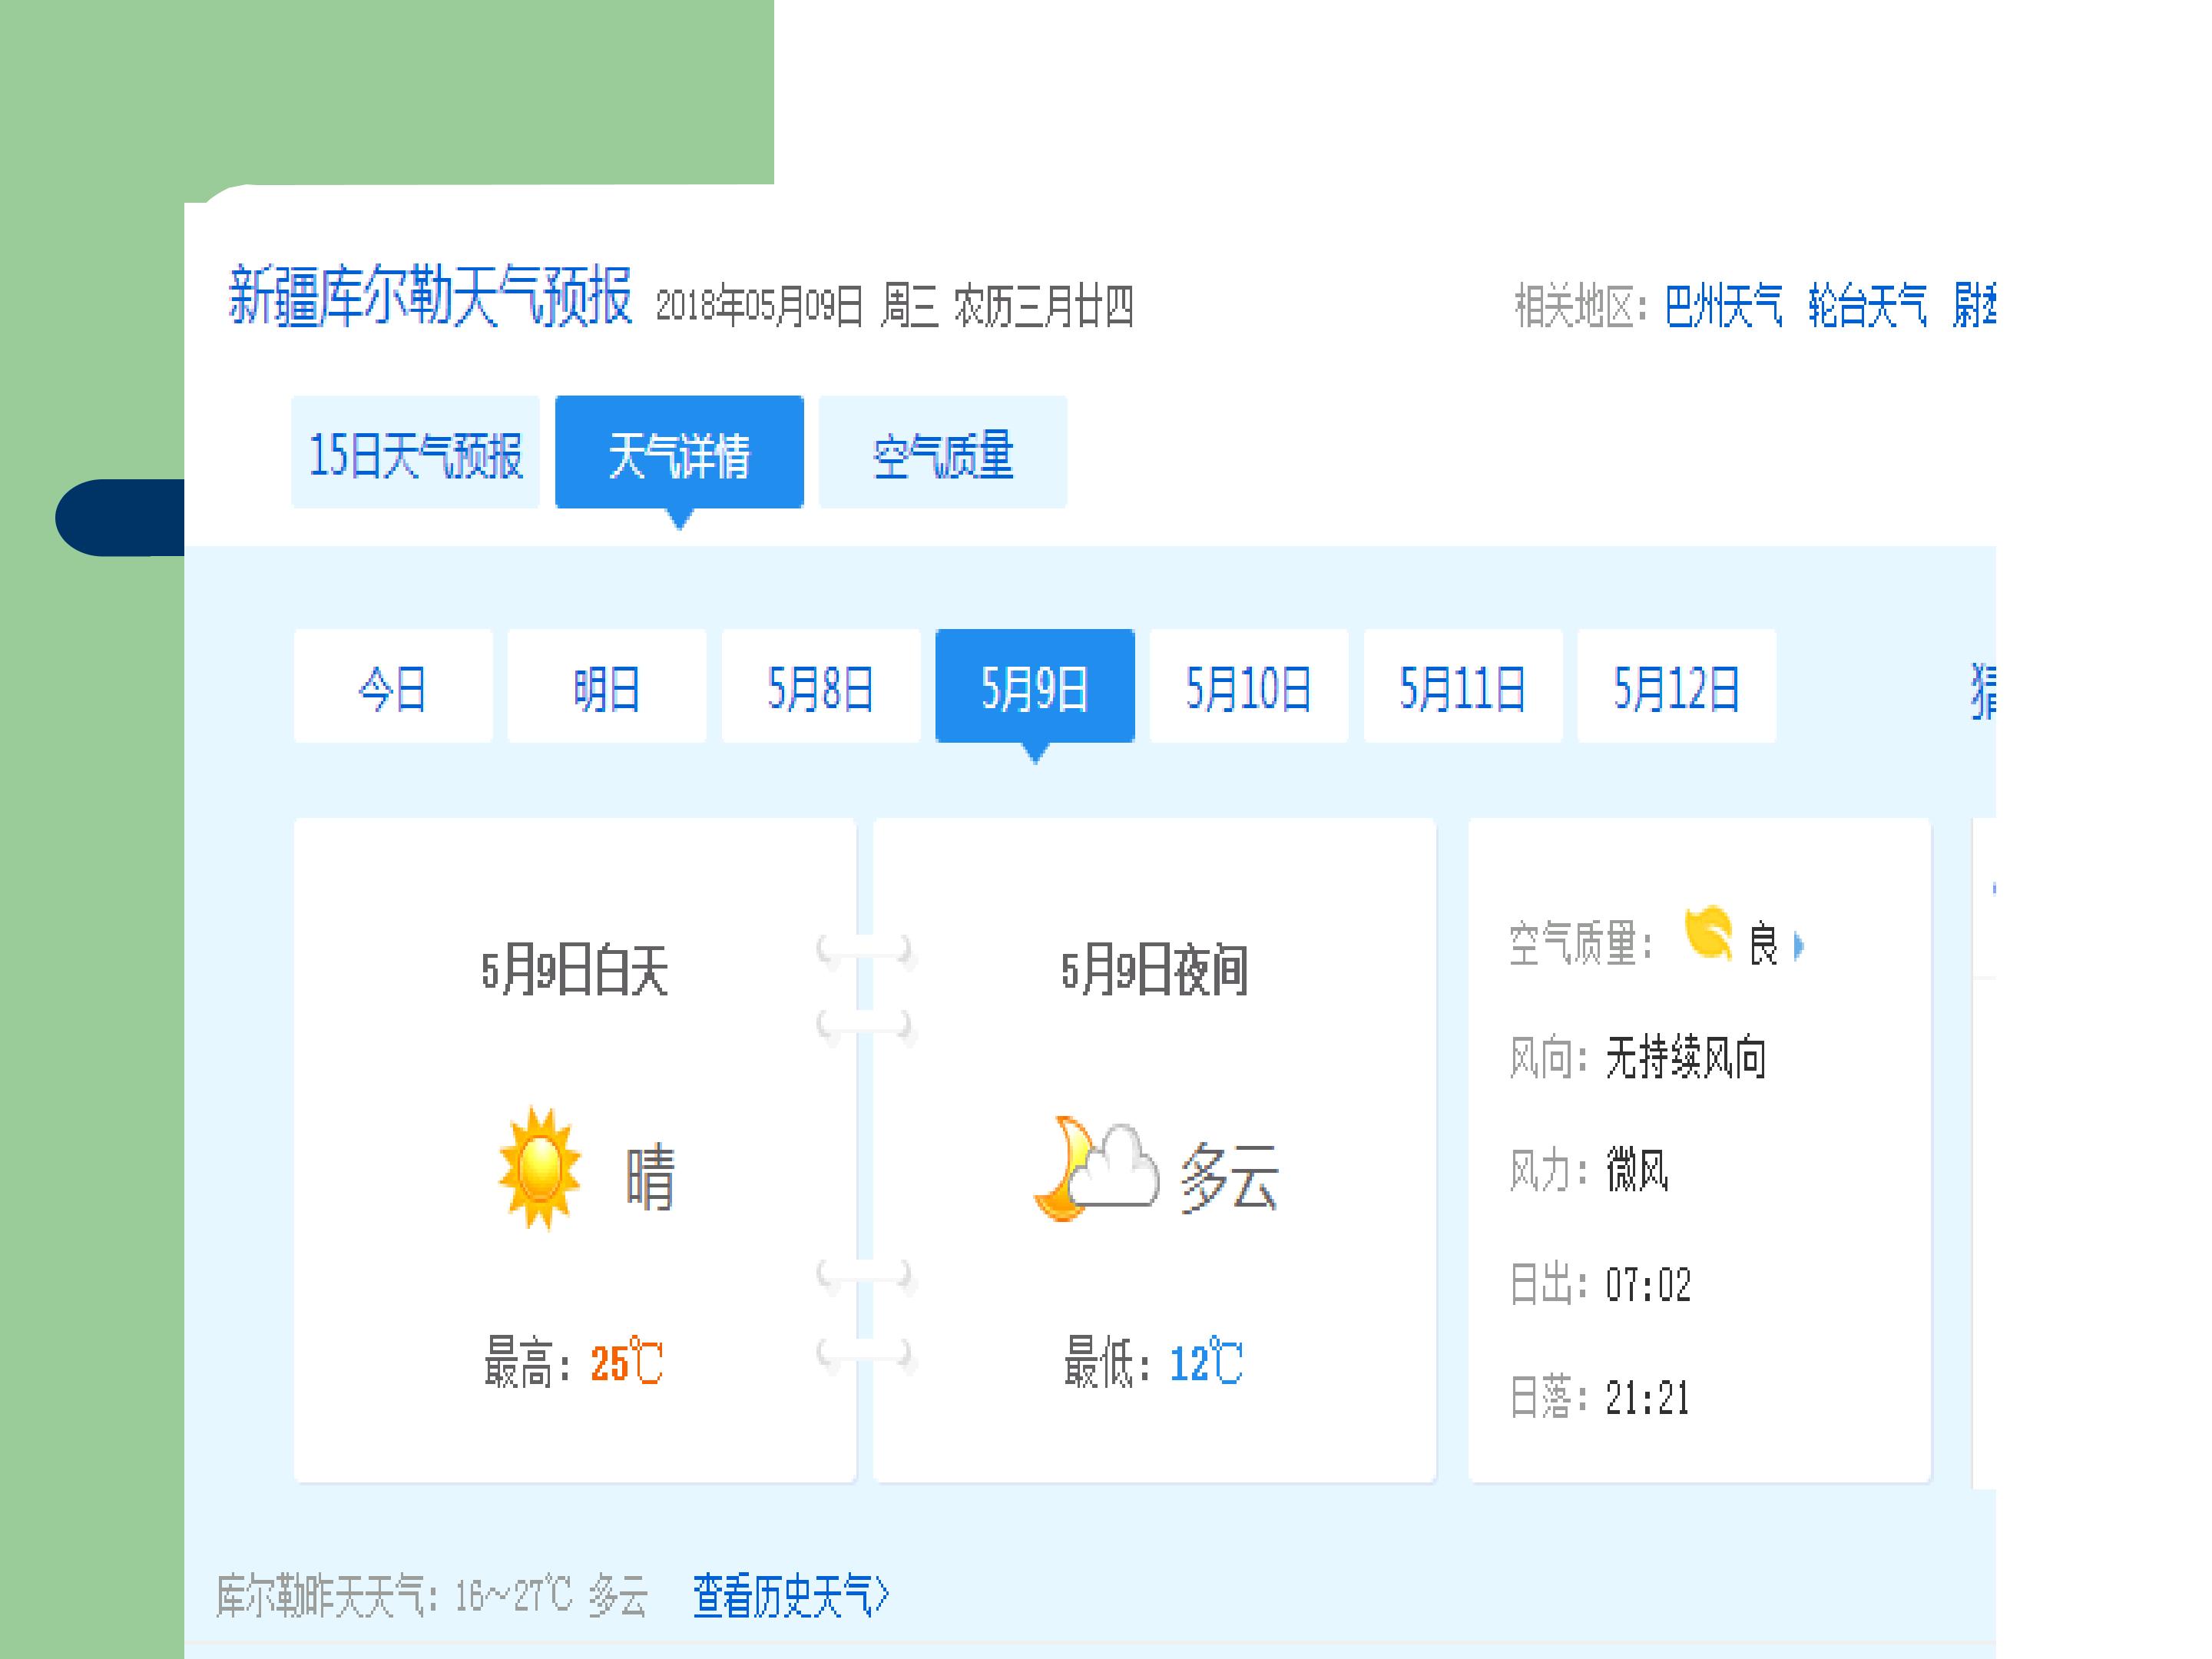Viewport: 2212px width, 1659px height.
Task: Pick the 5月11日 date tab
Action: click(x=1463, y=686)
